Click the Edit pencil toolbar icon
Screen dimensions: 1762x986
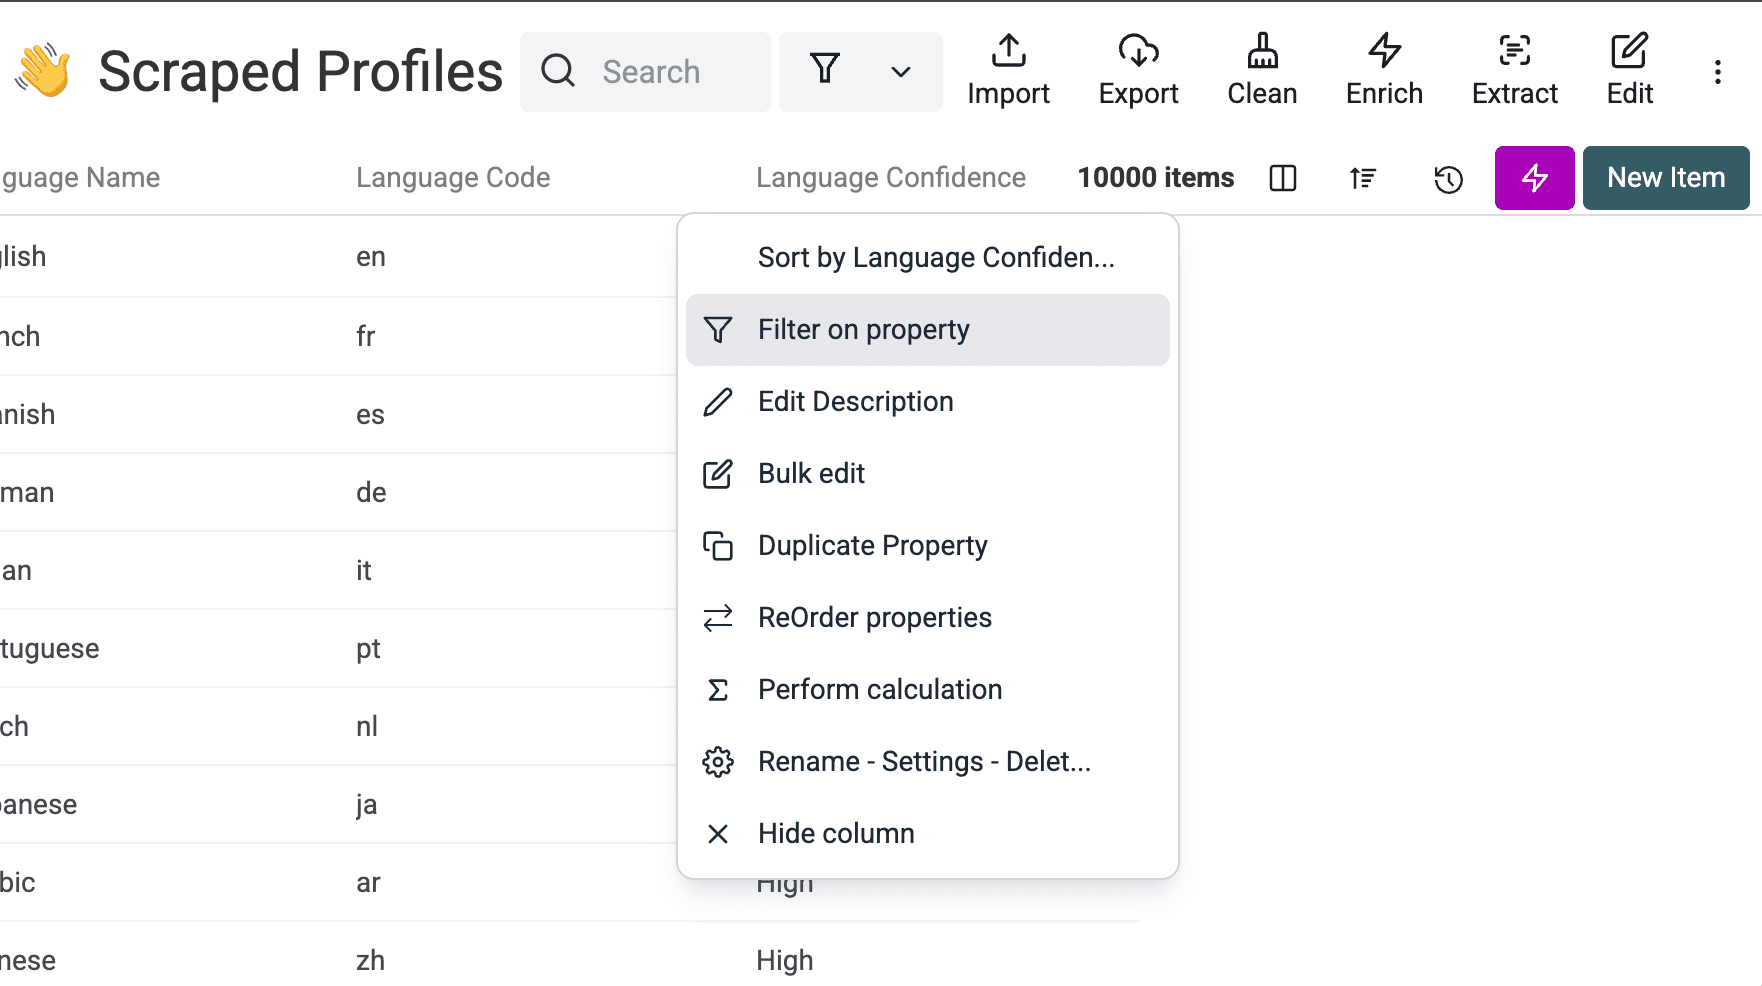(x=1629, y=50)
